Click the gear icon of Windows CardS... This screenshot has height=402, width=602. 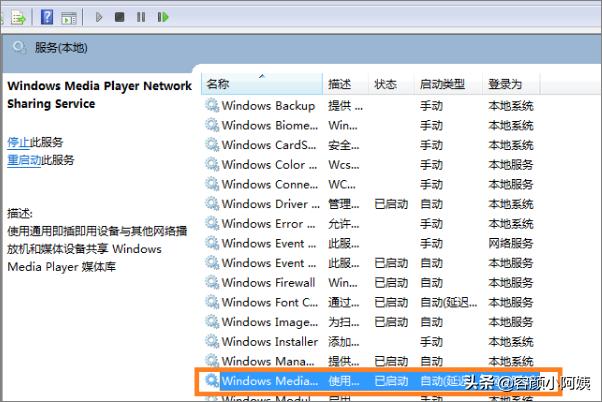click(212, 145)
